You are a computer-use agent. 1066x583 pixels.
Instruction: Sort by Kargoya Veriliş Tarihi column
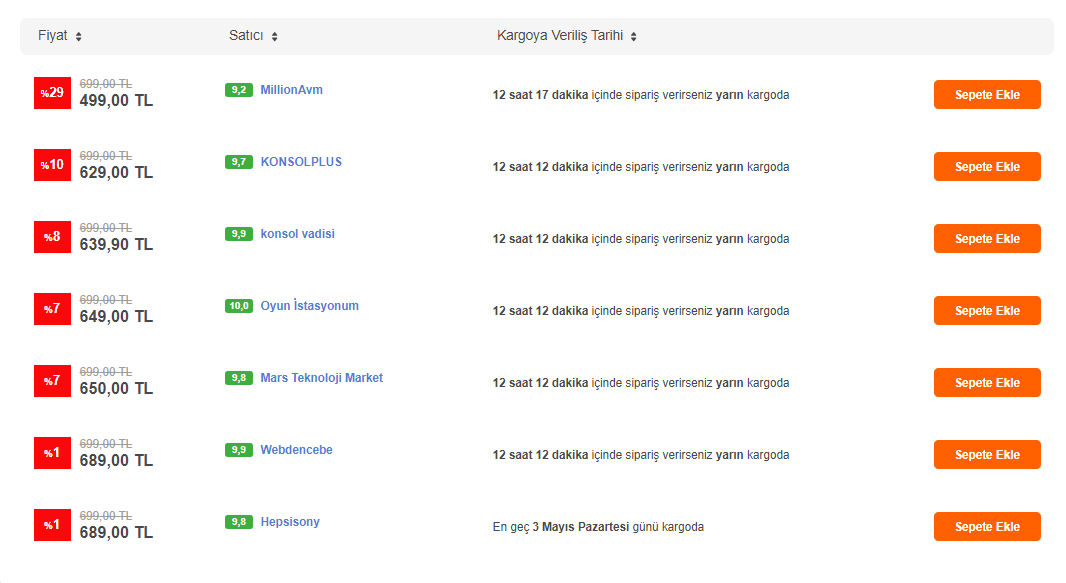pyautogui.click(x=566, y=35)
